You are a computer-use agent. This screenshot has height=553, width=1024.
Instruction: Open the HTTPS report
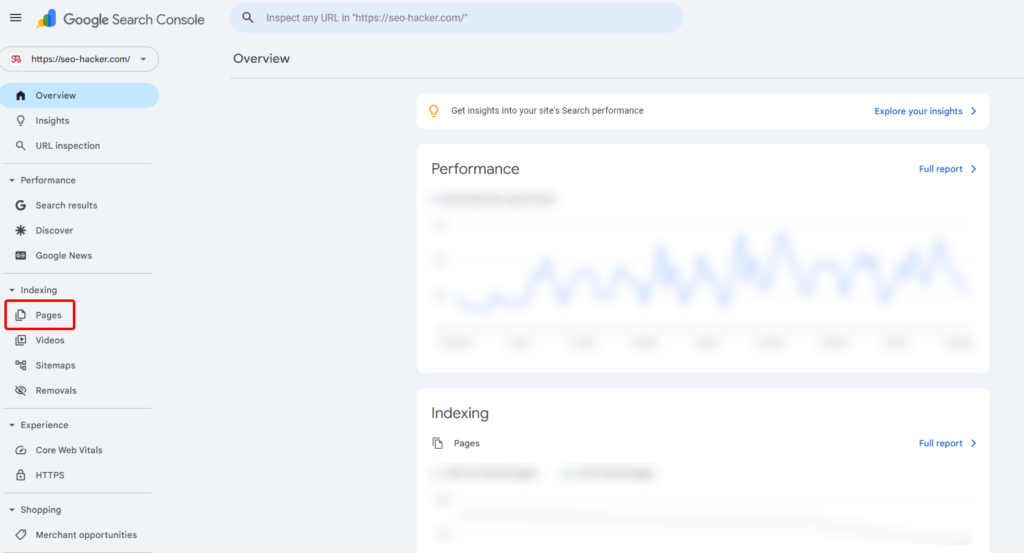pyautogui.click(x=50, y=475)
